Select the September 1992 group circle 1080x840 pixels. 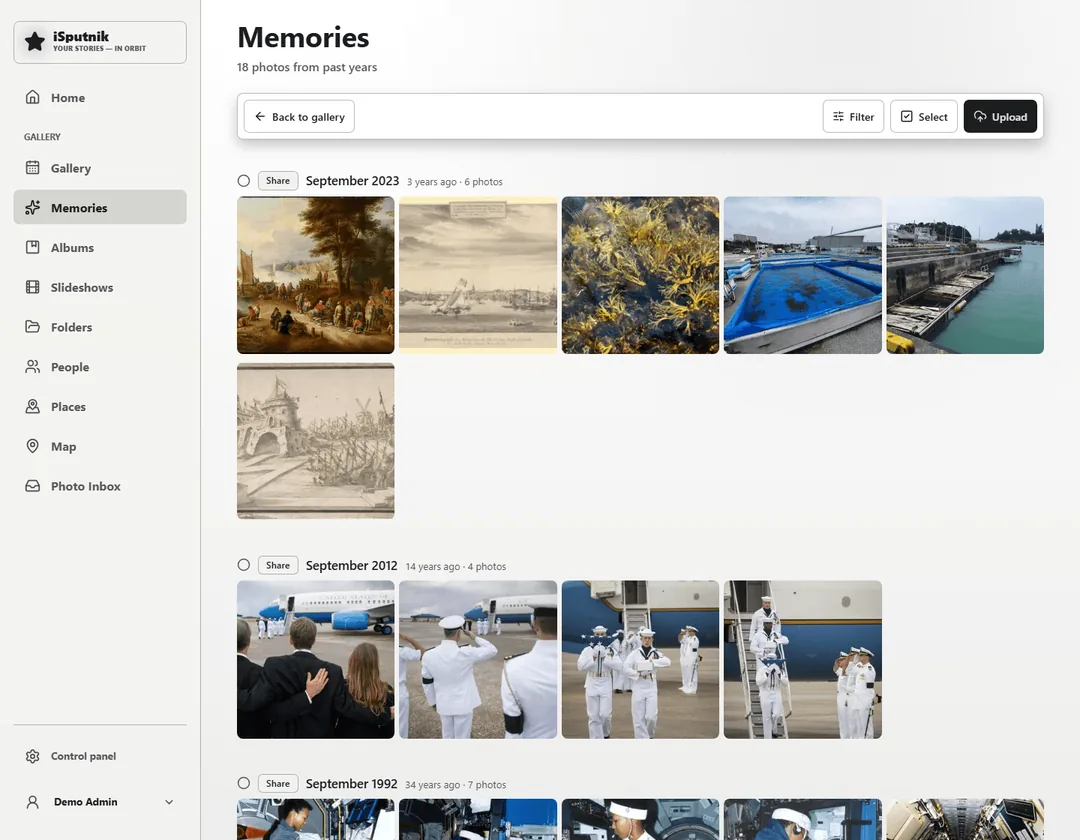pyautogui.click(x=244, y=783)
